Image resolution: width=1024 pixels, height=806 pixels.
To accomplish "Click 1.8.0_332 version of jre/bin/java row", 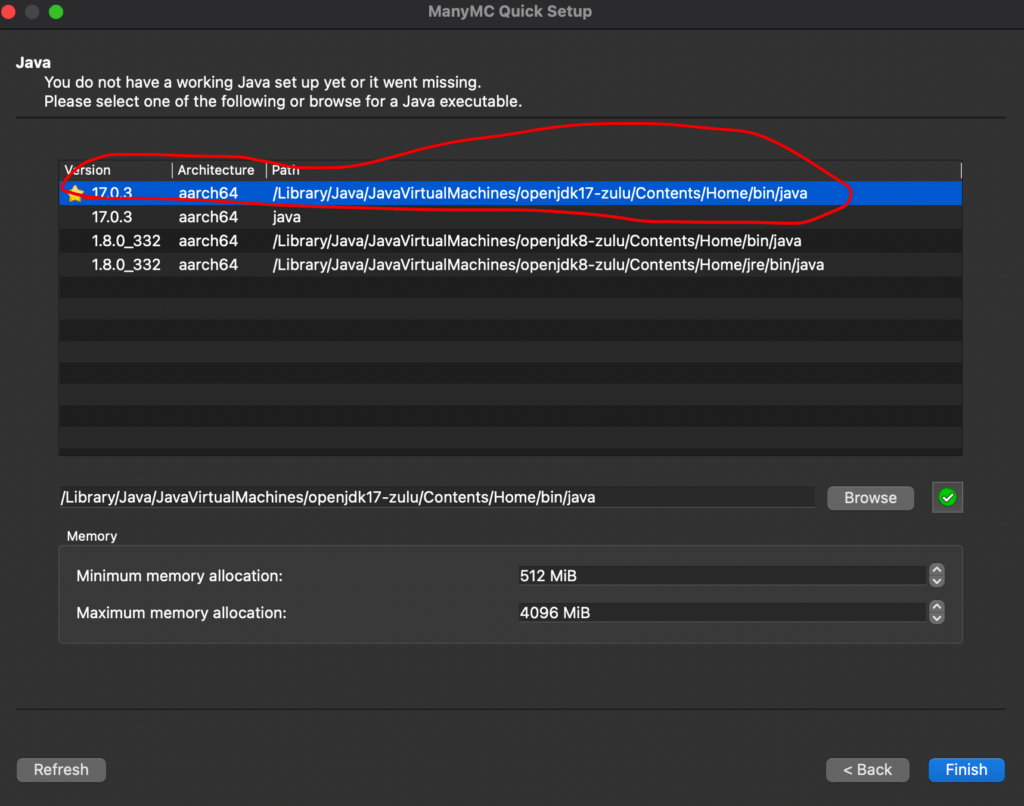I will 126,265.
